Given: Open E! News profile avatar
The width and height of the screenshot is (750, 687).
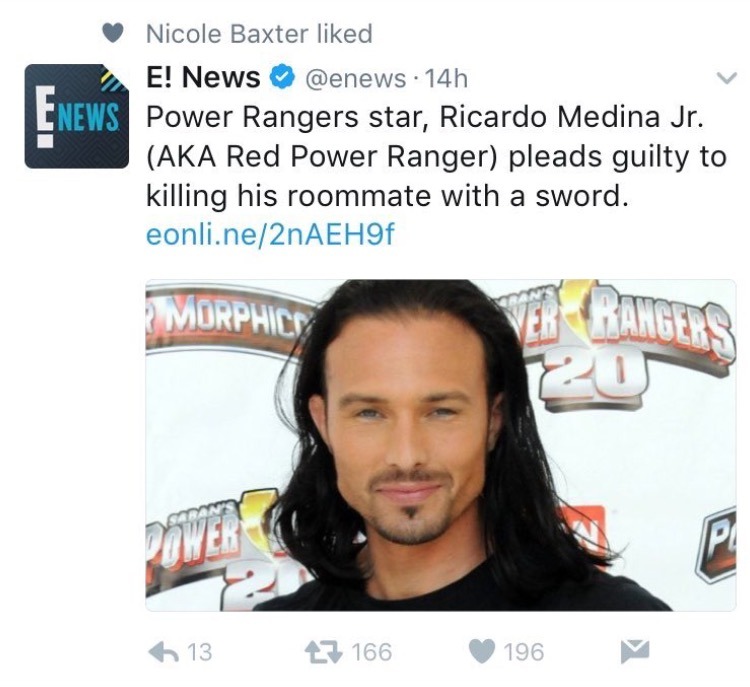Looking at the screenshot, I should point(77,116).
